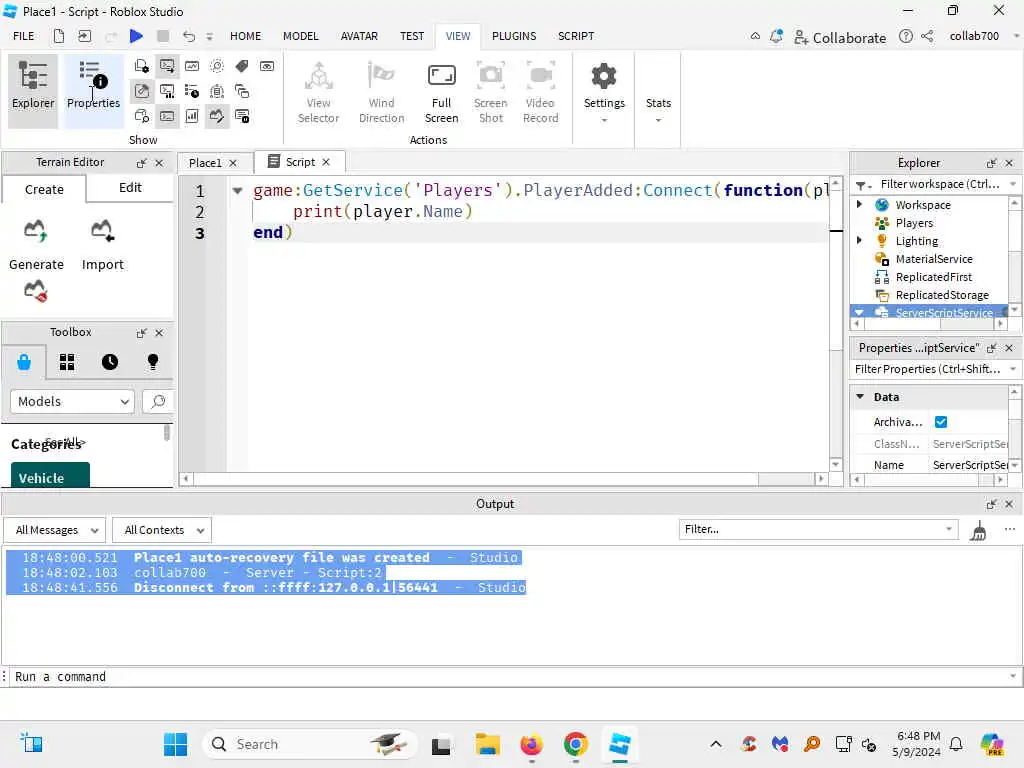Click the Script Performance graph line icon
The height and width of the screenshot is (768, 1024).
click(x=192, y=66)
